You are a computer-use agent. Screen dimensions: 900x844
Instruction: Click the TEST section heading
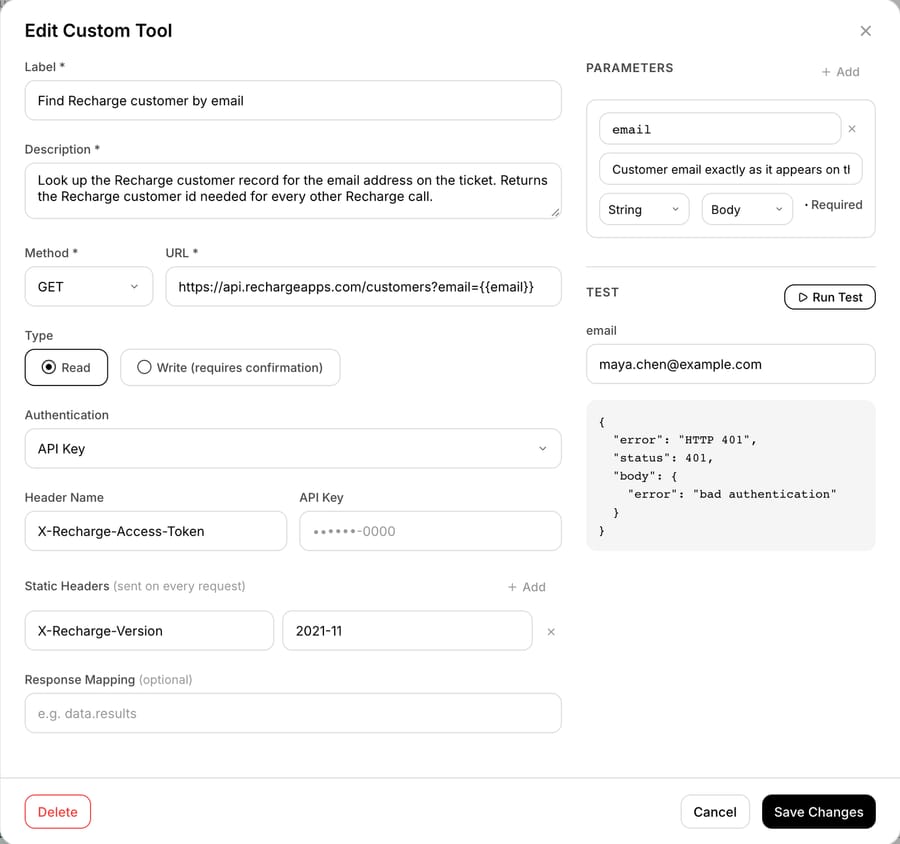(x=602, y=292)
